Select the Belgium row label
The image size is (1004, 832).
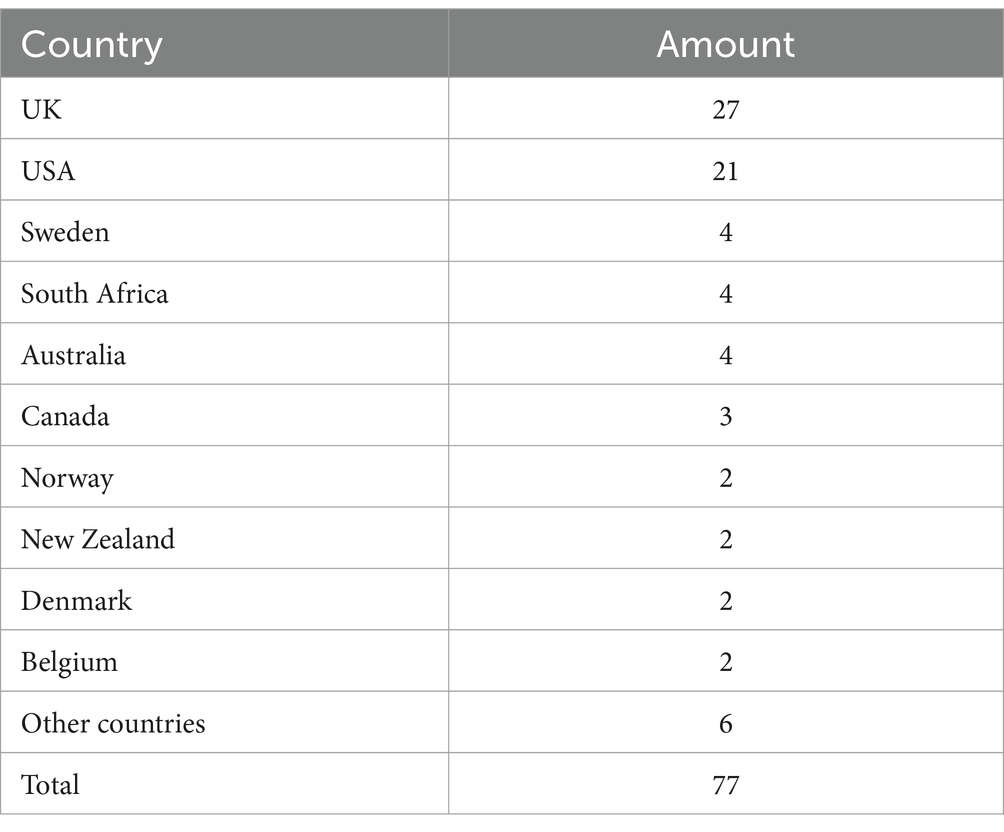(69, 663)
